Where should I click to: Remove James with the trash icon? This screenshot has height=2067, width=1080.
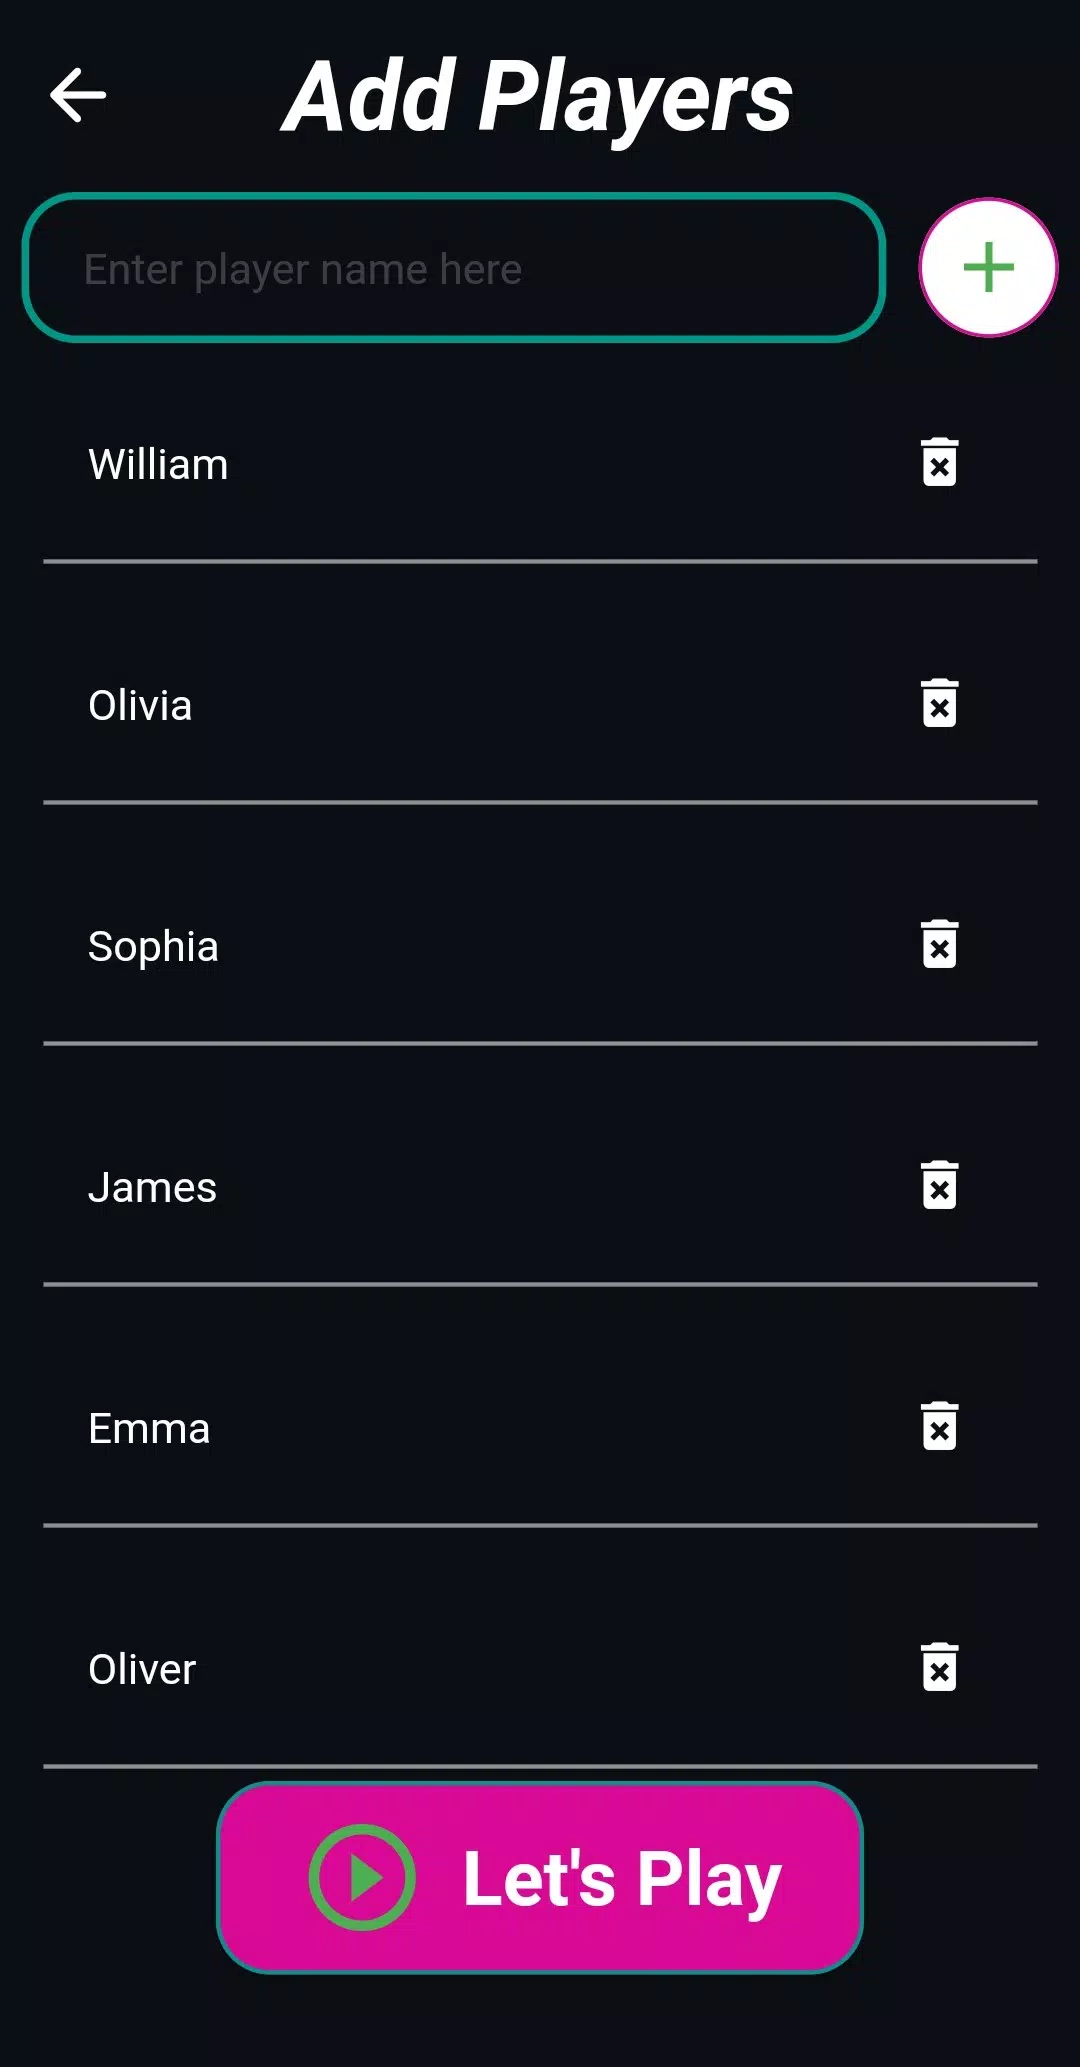[x=939, y=1186]
